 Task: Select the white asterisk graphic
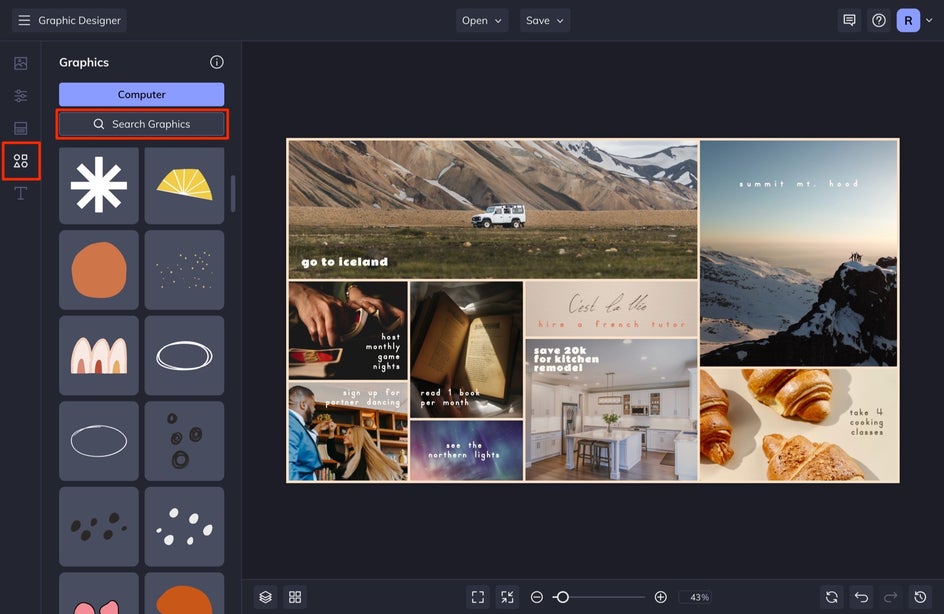99,185
